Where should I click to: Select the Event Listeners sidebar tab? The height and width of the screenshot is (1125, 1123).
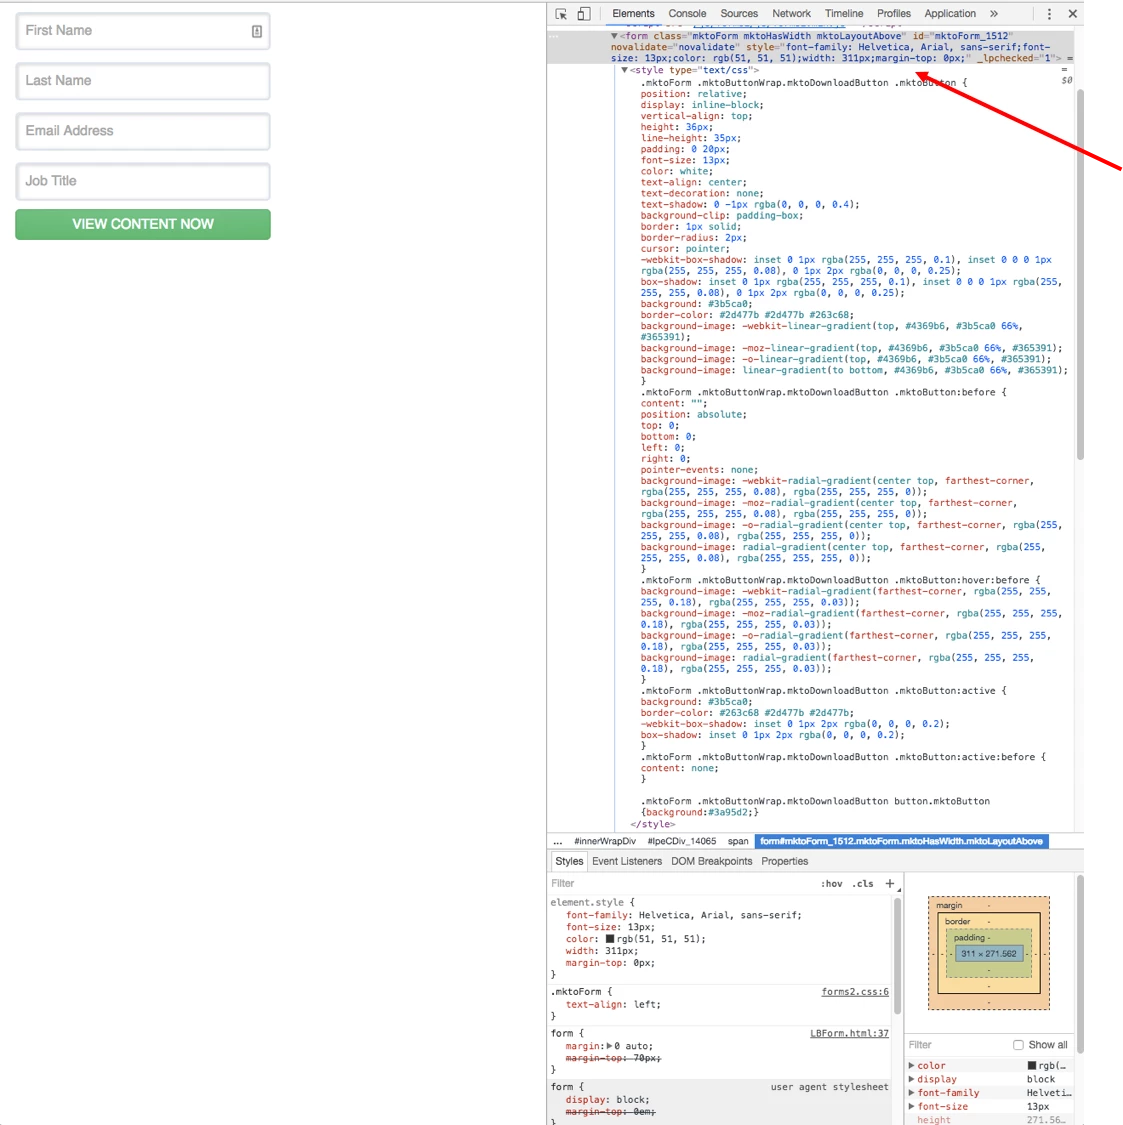626,861
